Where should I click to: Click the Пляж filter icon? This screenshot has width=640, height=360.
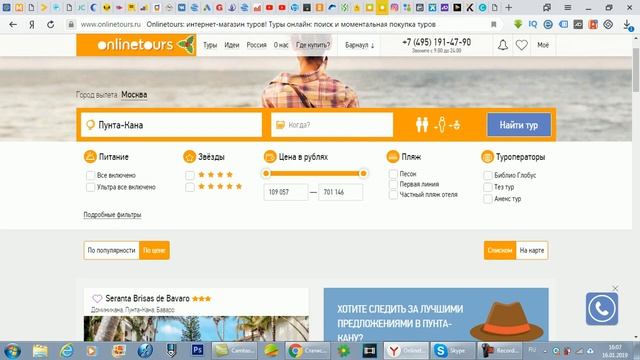393,157
